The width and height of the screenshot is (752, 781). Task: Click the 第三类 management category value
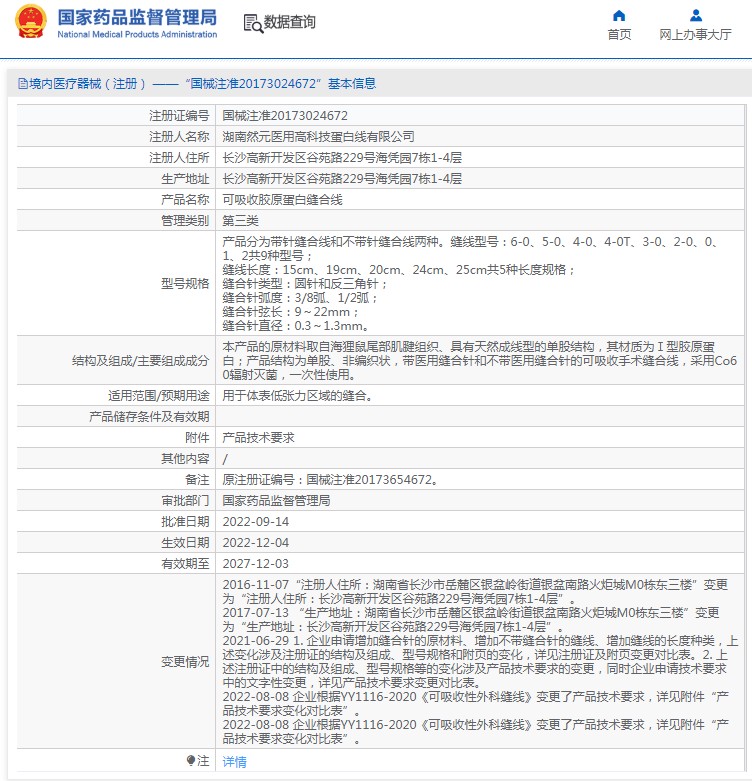(240, 220)
